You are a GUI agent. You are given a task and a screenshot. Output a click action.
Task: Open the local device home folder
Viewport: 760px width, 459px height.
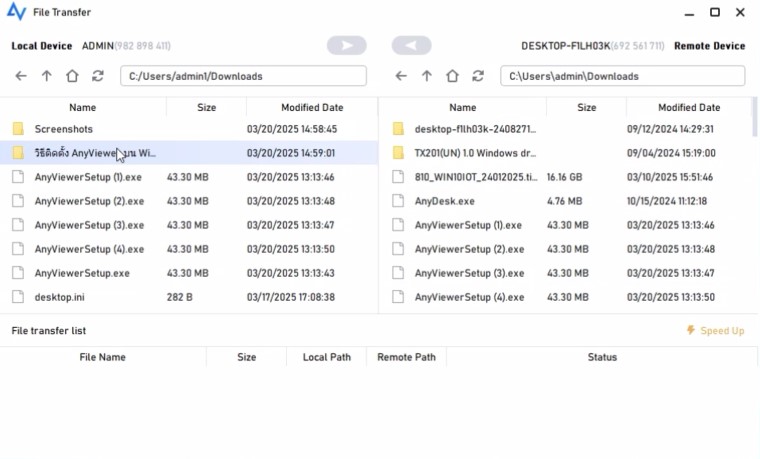tap(72, 76)
